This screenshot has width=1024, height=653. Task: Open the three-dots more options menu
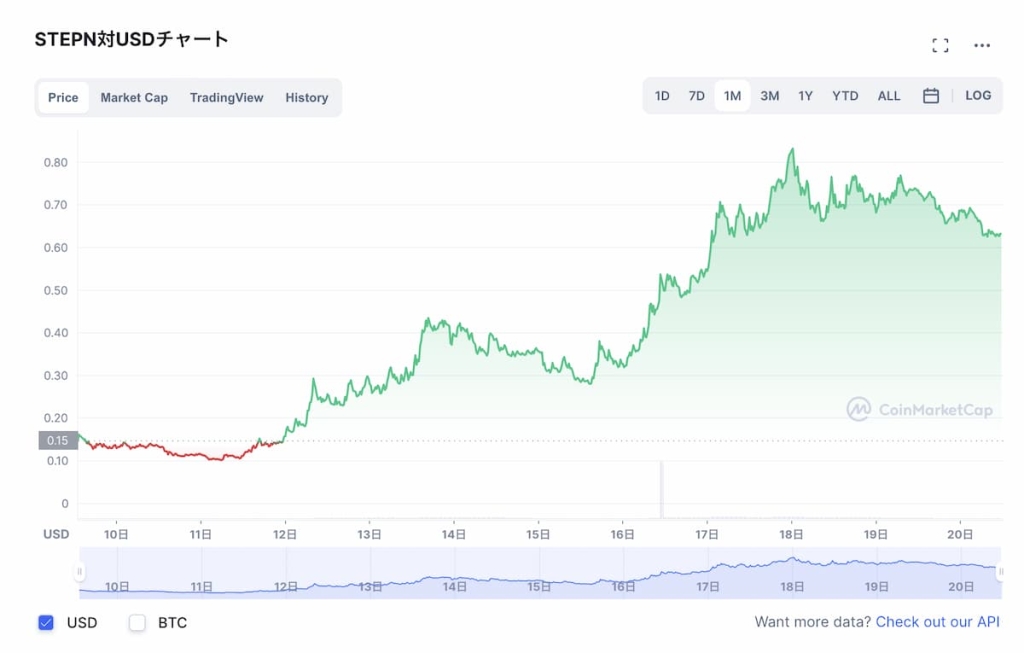click(x=982, y=45)
